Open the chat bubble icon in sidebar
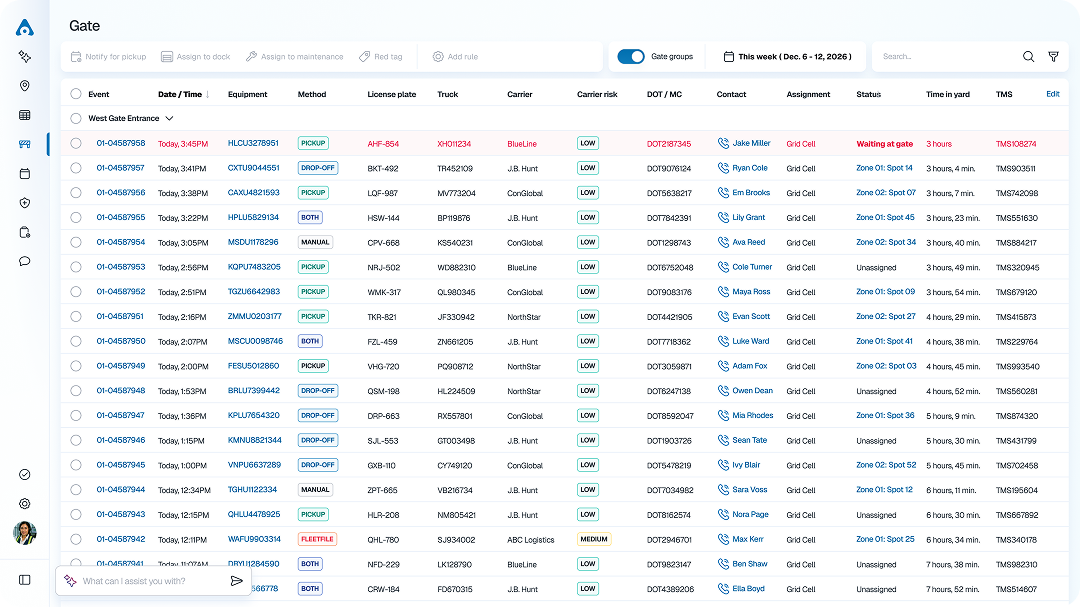 (x=25, y=261)
